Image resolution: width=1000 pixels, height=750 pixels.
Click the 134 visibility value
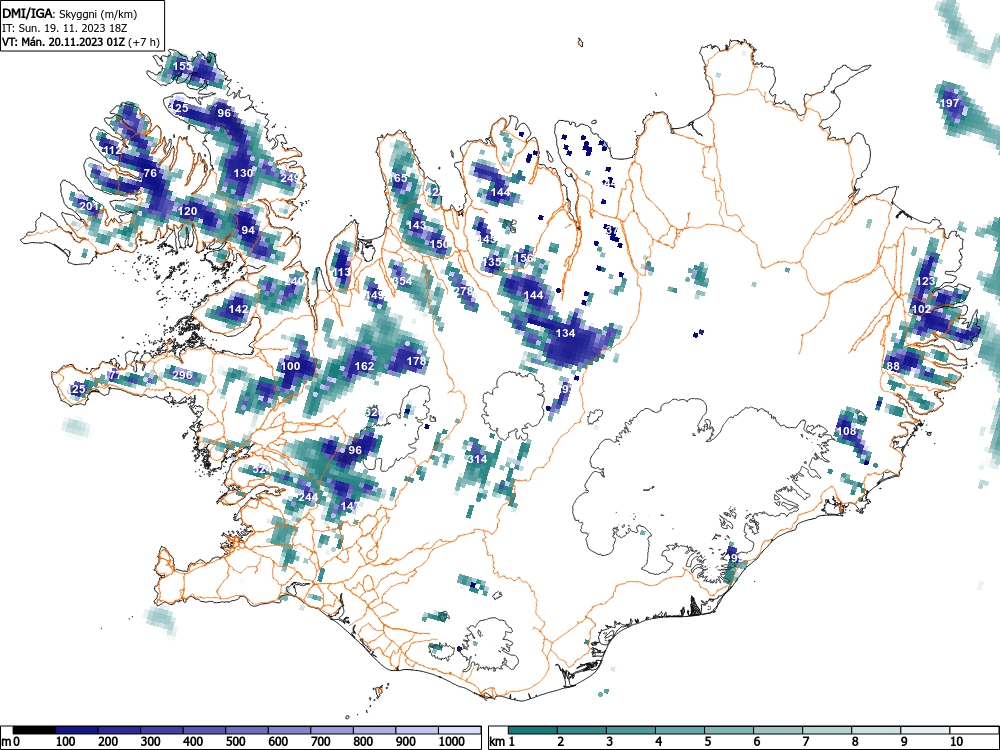[x=566, y=333]
